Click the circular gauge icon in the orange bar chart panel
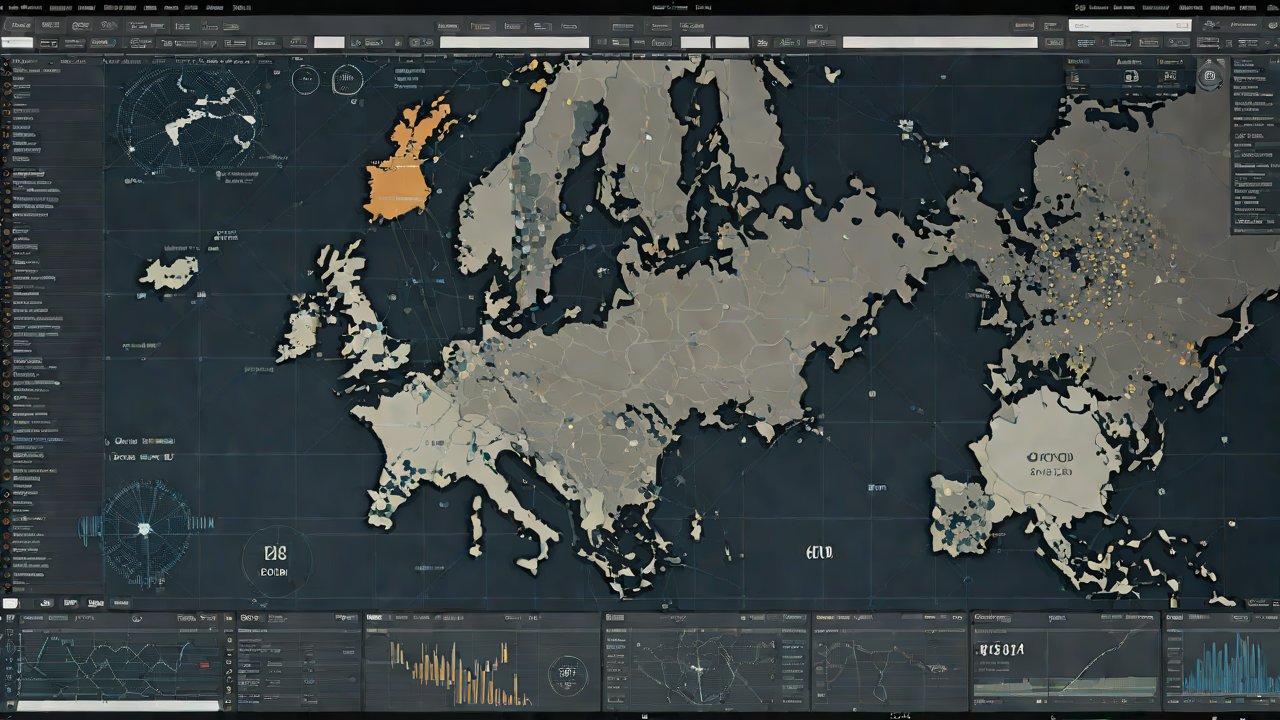1280x720 pixels. pyautogui.click(x=567, y=673)
